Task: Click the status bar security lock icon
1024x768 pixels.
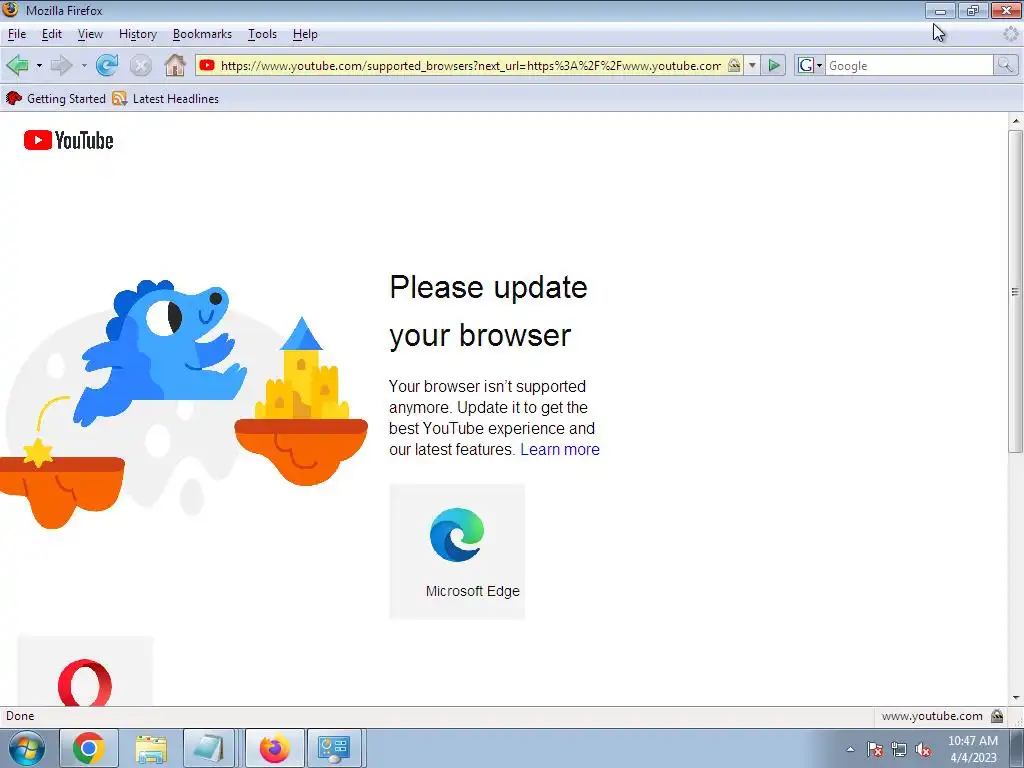Action: tap(997, 716)
